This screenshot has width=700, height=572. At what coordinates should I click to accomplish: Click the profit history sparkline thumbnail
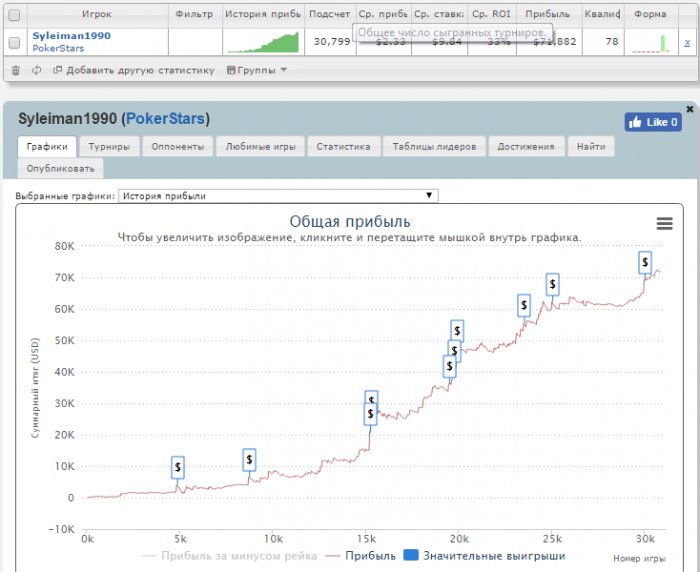point(263,42)
